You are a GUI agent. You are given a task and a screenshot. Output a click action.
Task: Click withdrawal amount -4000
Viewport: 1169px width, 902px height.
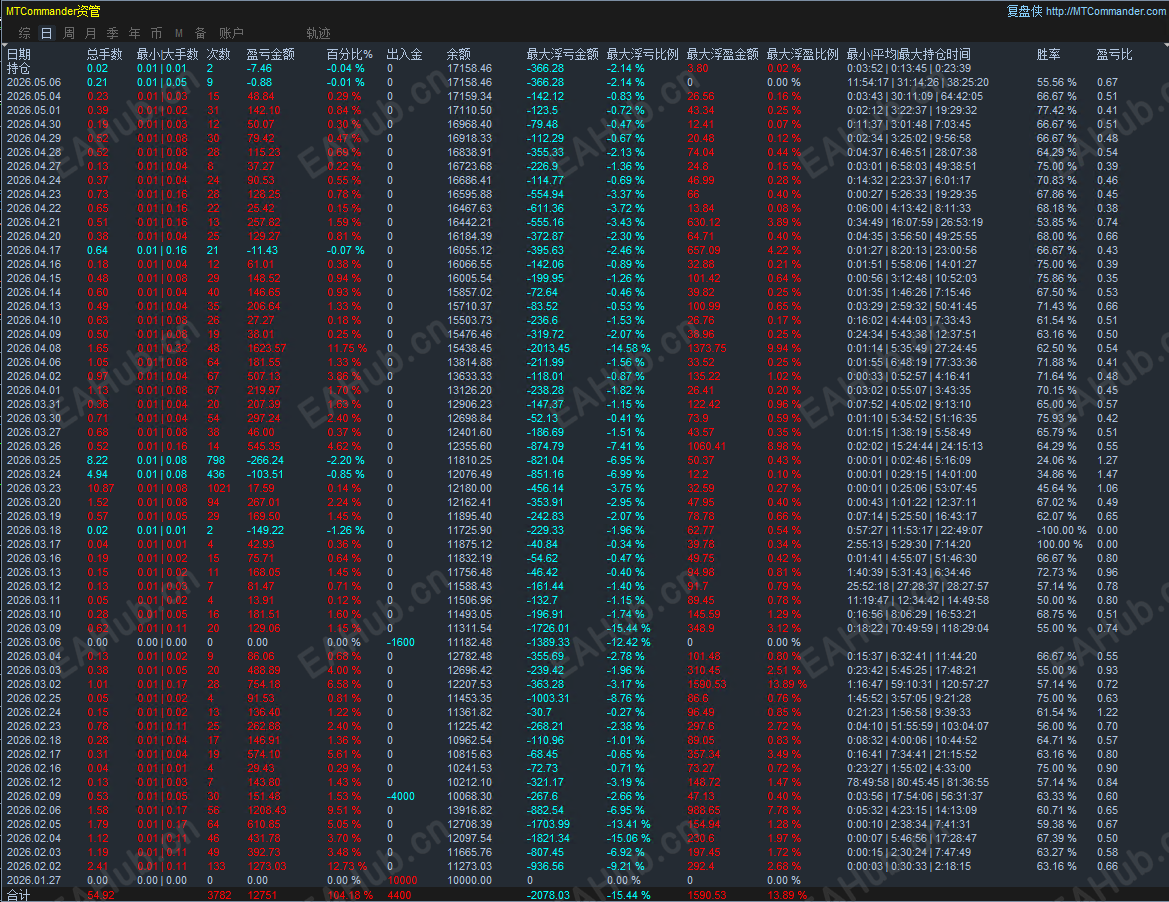coord(401,796)
